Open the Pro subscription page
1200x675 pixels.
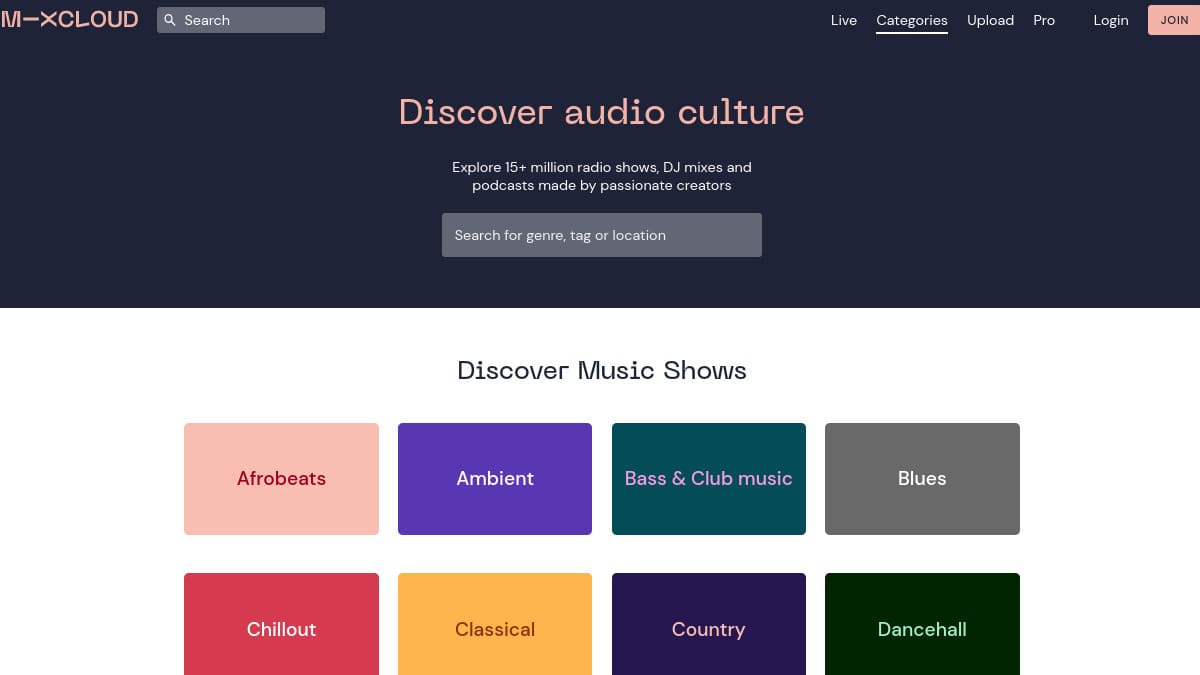click(x=1043, y=20)
